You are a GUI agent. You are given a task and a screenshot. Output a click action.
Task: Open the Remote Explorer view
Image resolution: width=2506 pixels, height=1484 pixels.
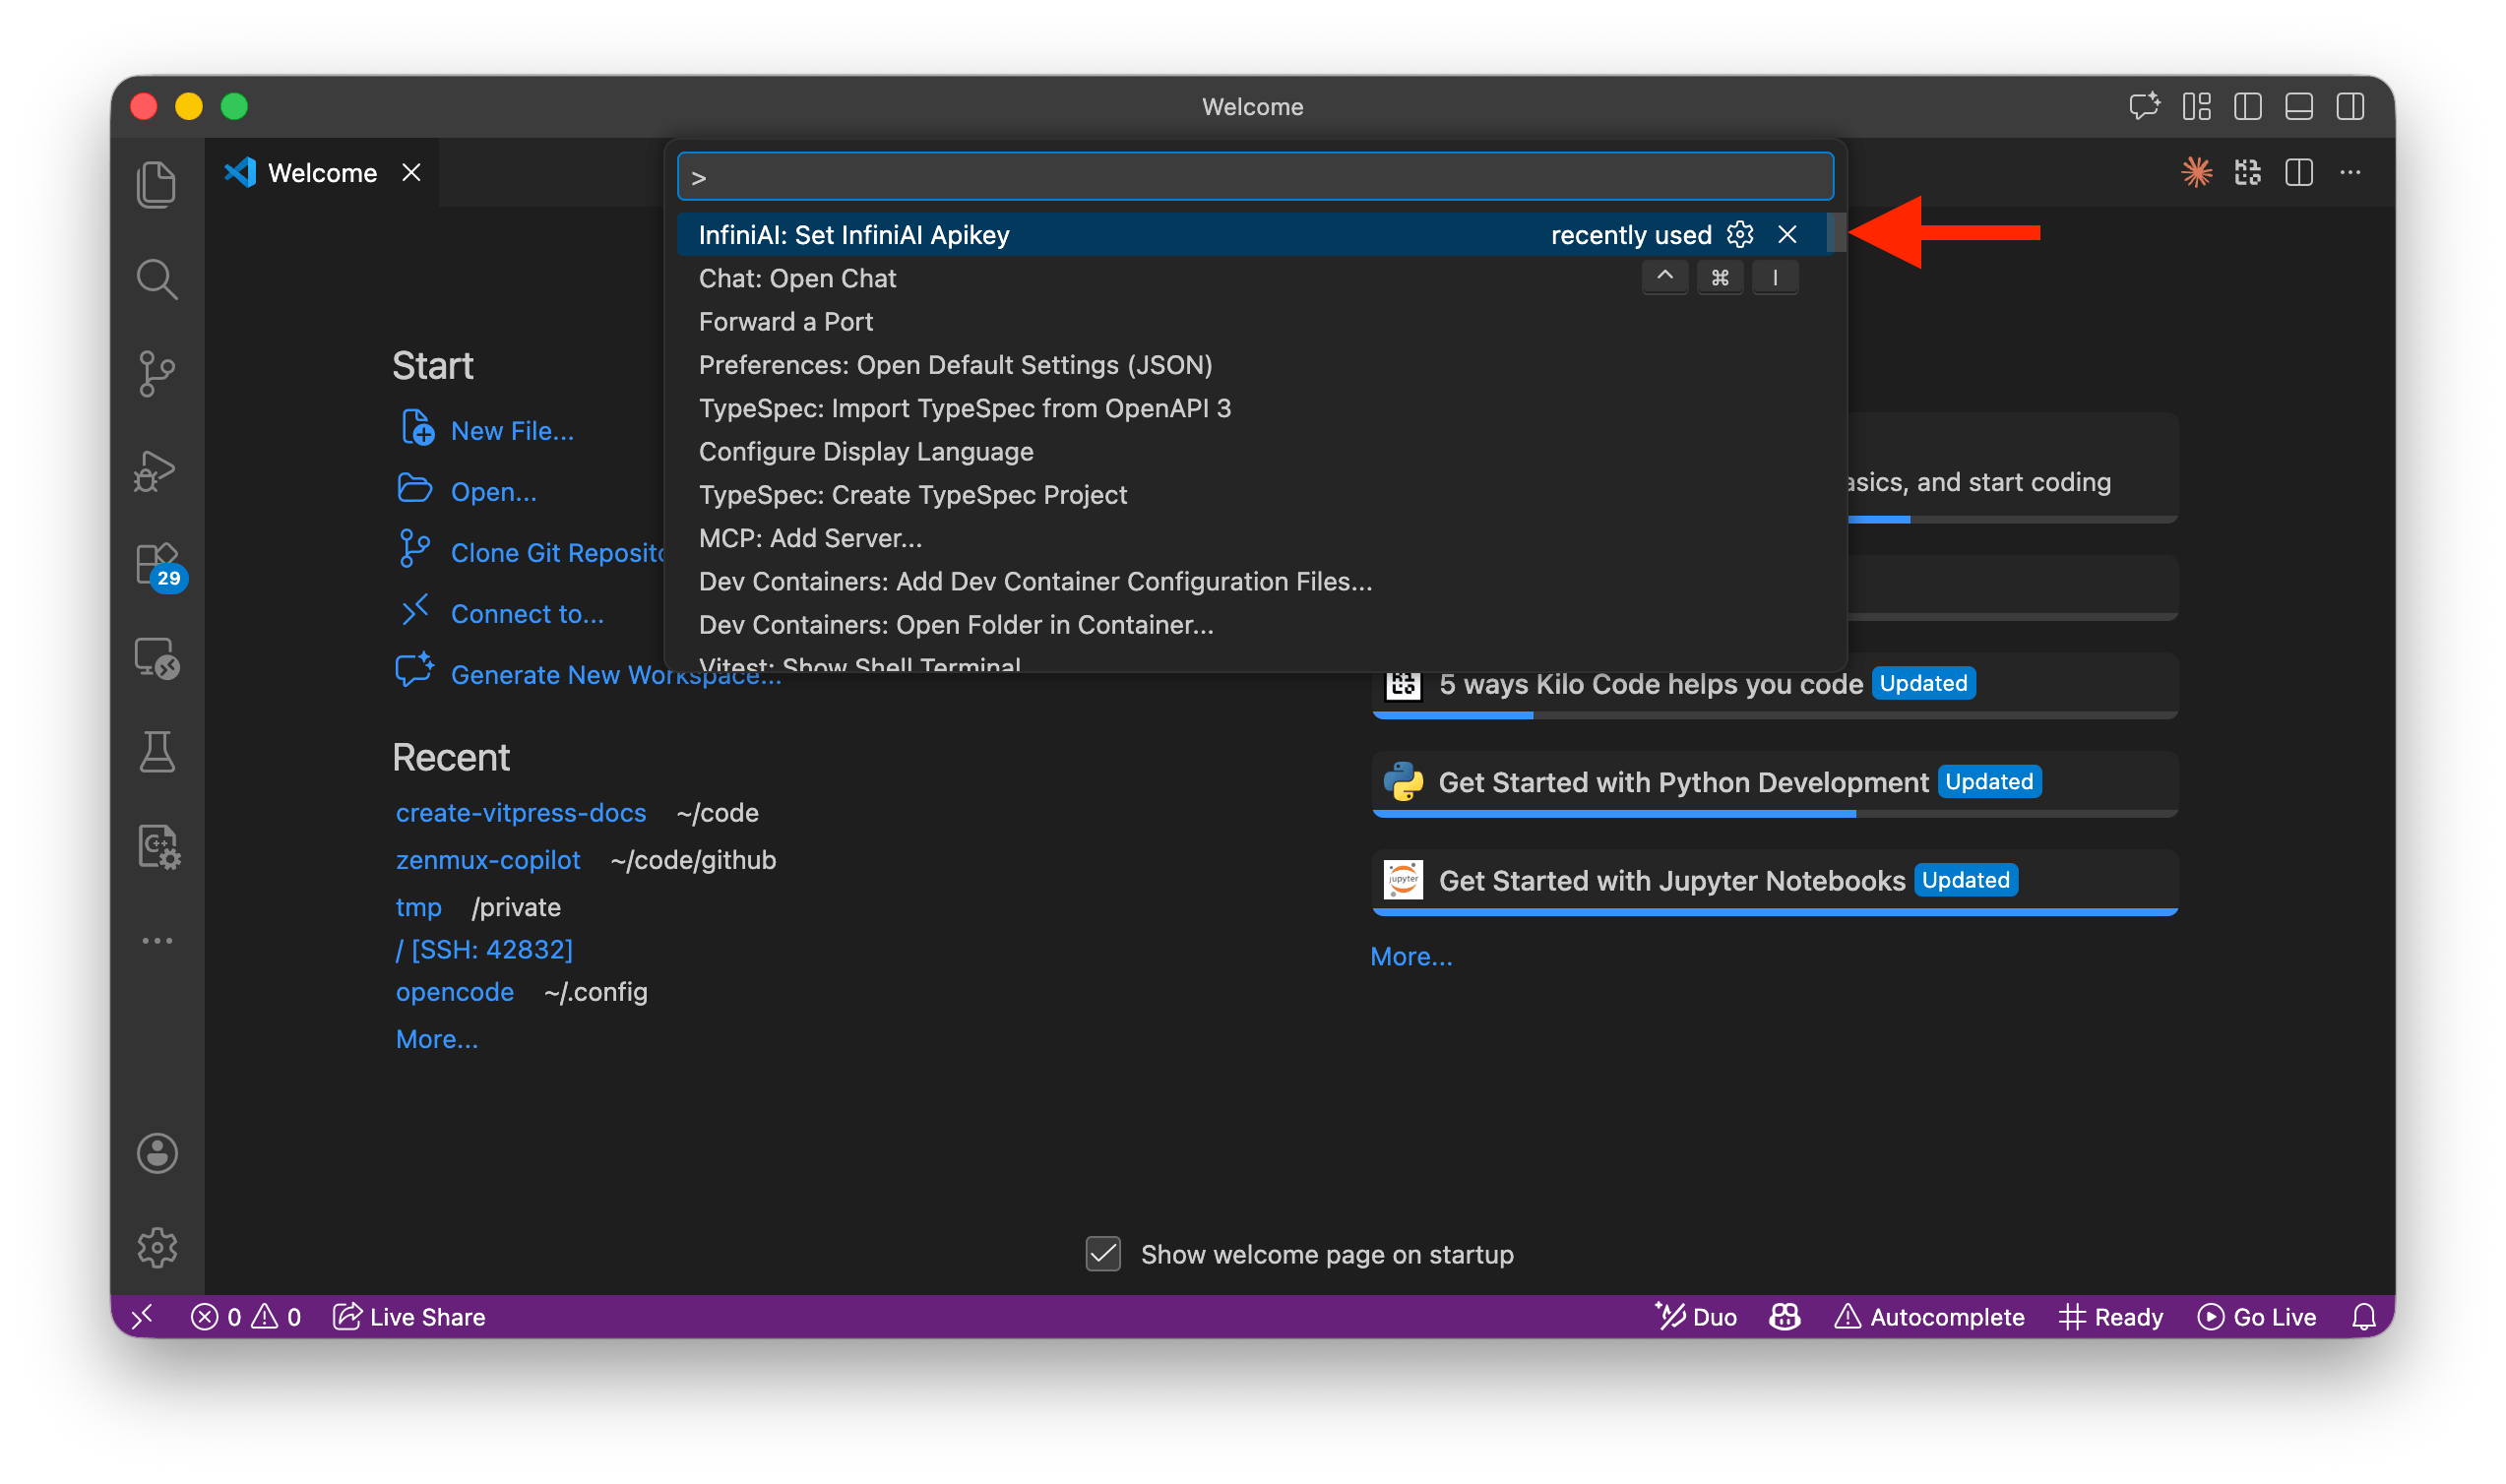click(x=157, y=658)
